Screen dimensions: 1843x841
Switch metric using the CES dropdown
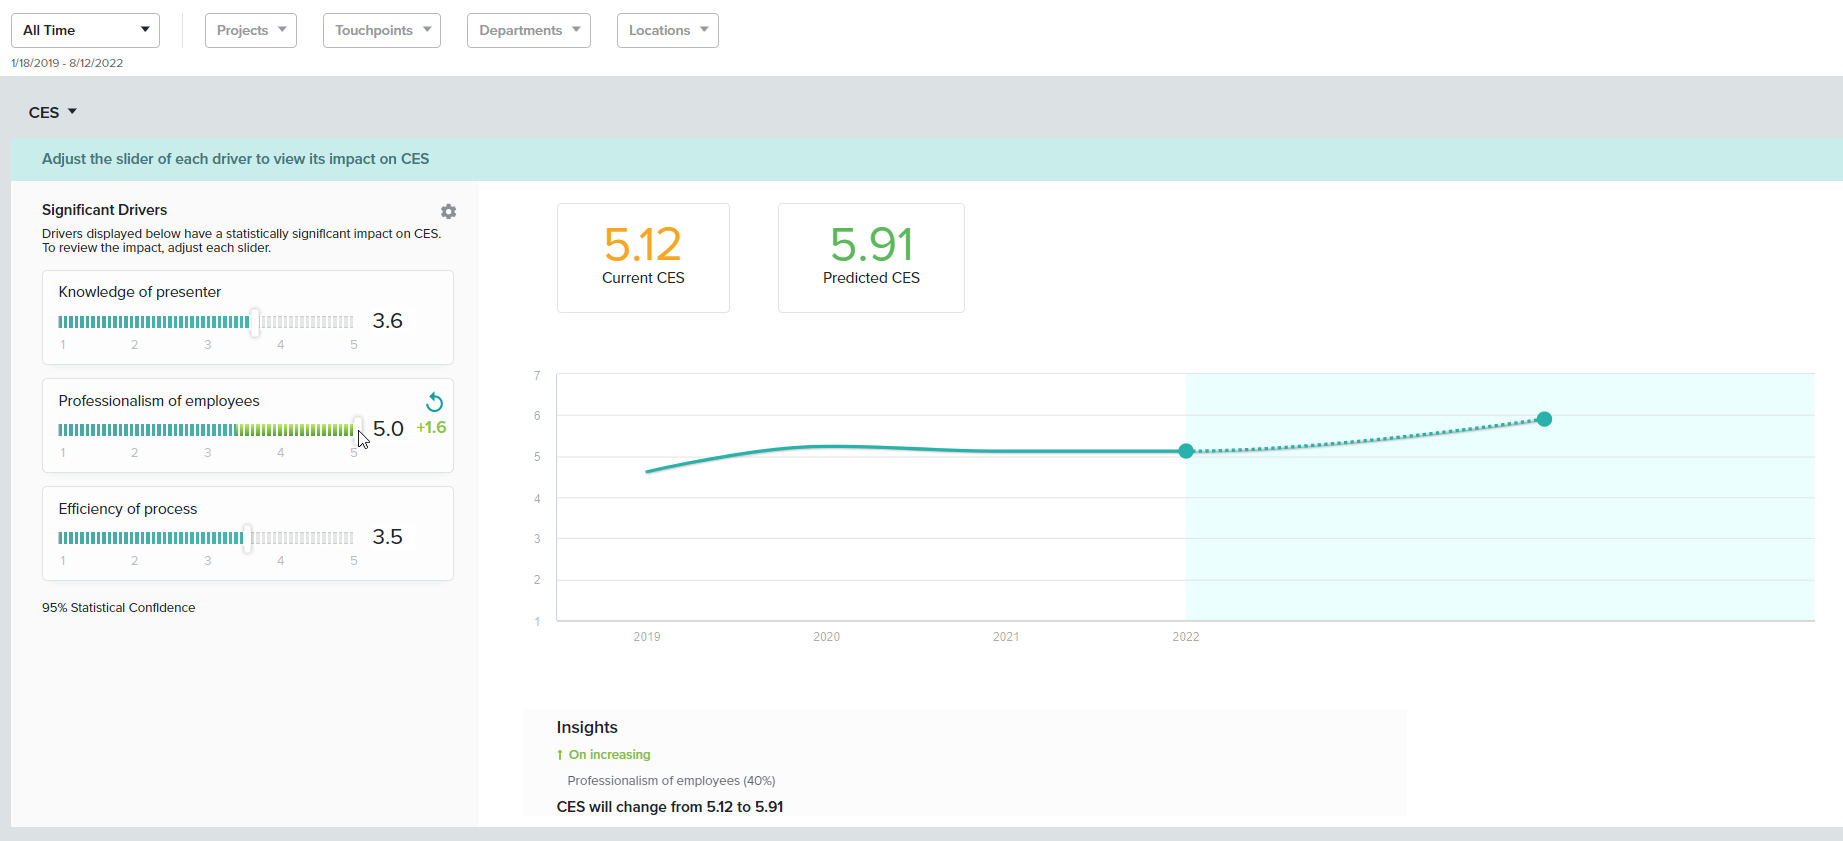pos(53,112)
